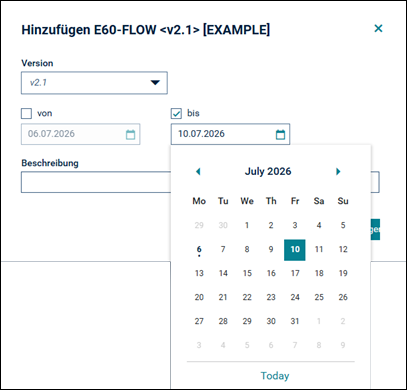
Task: Select July 18 in the calendar
Action: [319, 273]
